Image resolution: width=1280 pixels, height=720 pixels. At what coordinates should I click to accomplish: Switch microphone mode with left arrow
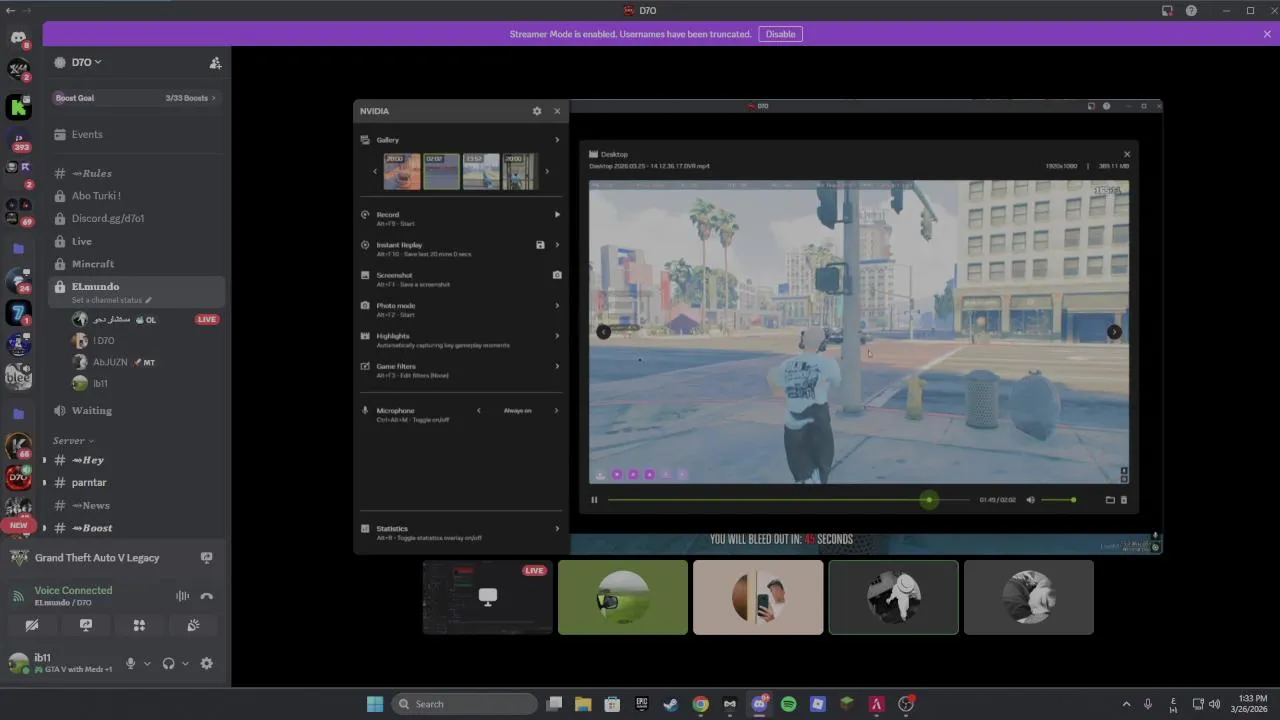tap(478, 410)
